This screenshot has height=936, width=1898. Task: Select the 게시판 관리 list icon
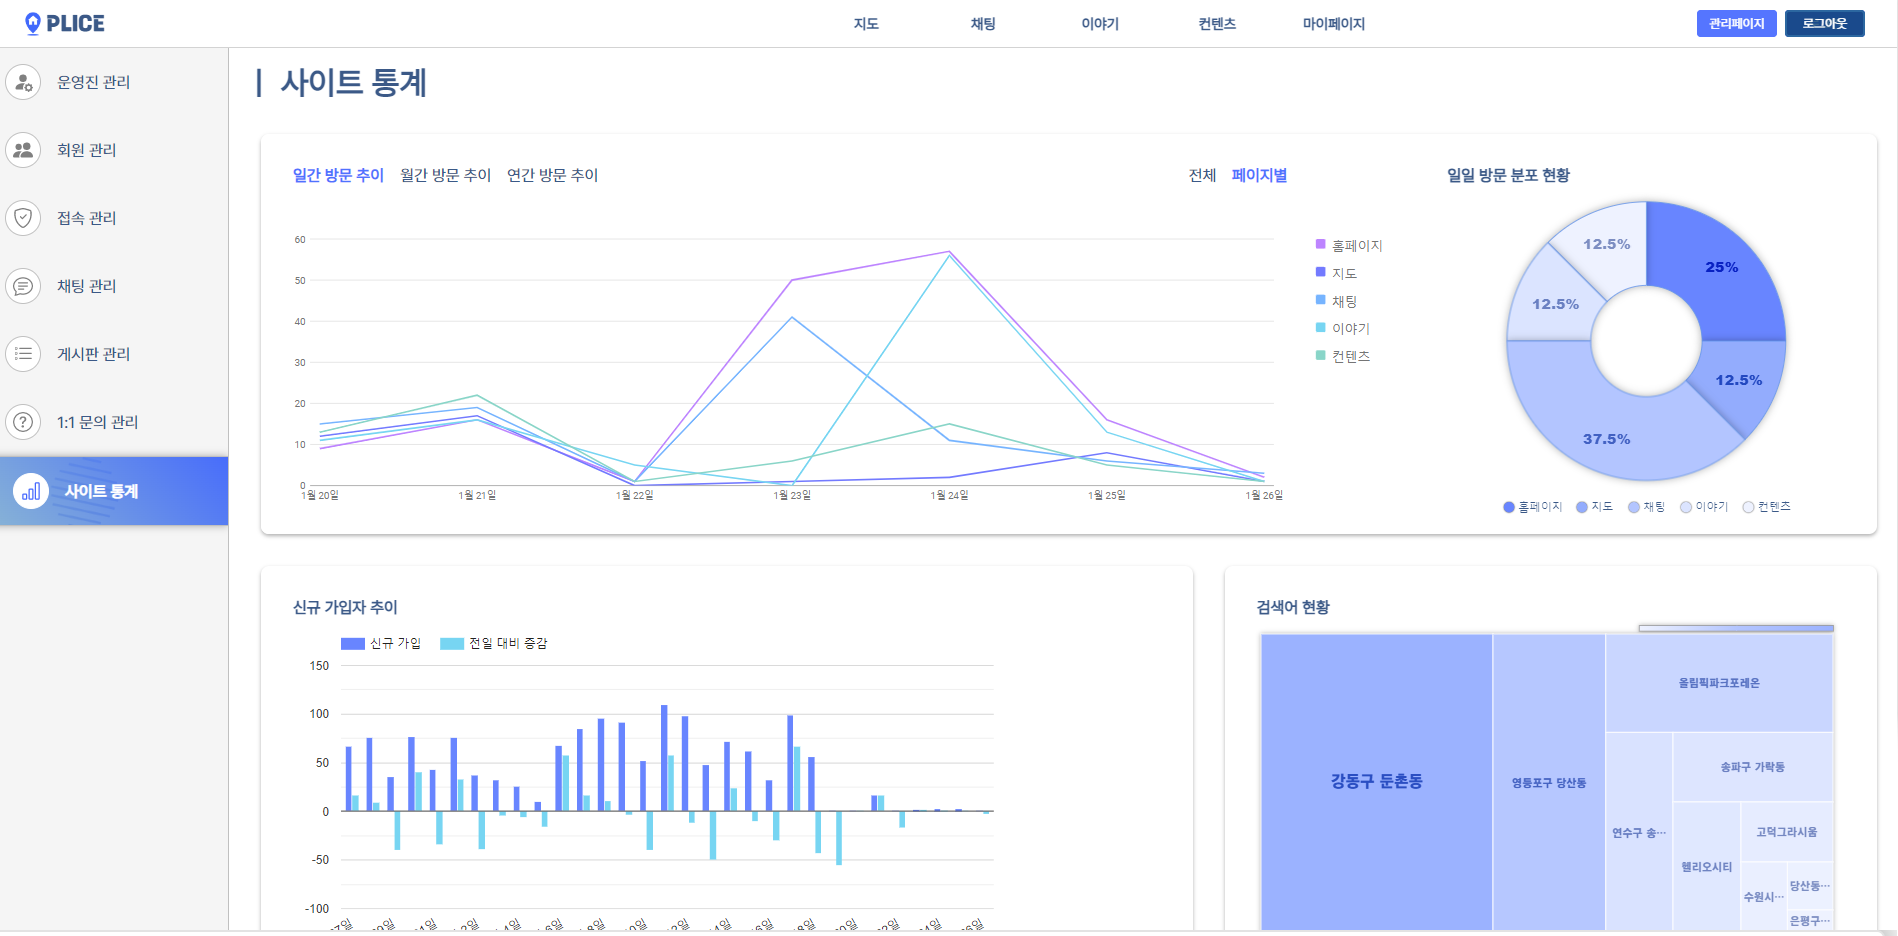24,354
